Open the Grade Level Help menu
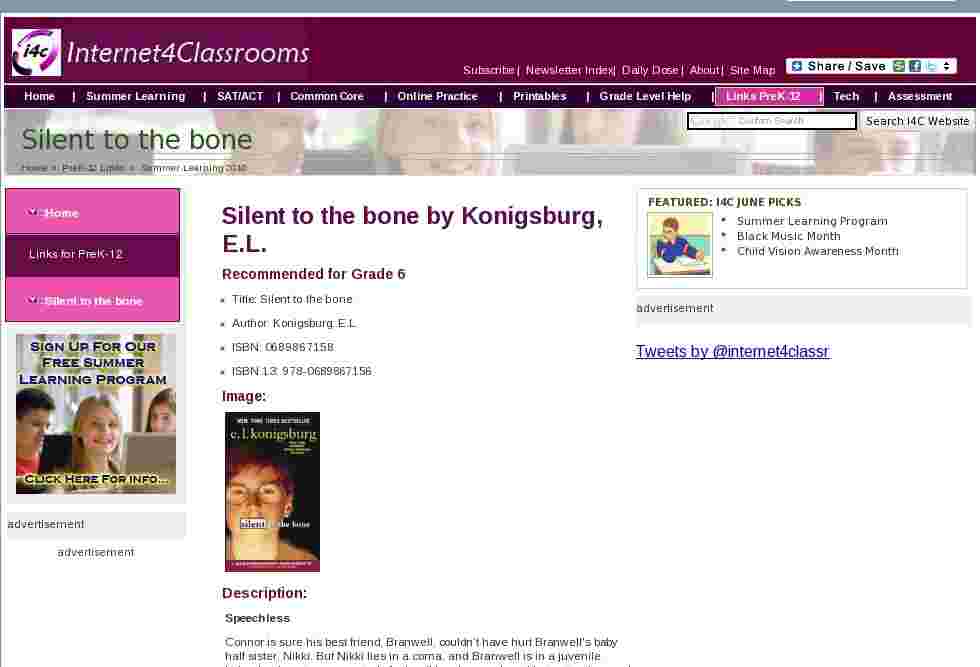 click(x=645, y=96)
